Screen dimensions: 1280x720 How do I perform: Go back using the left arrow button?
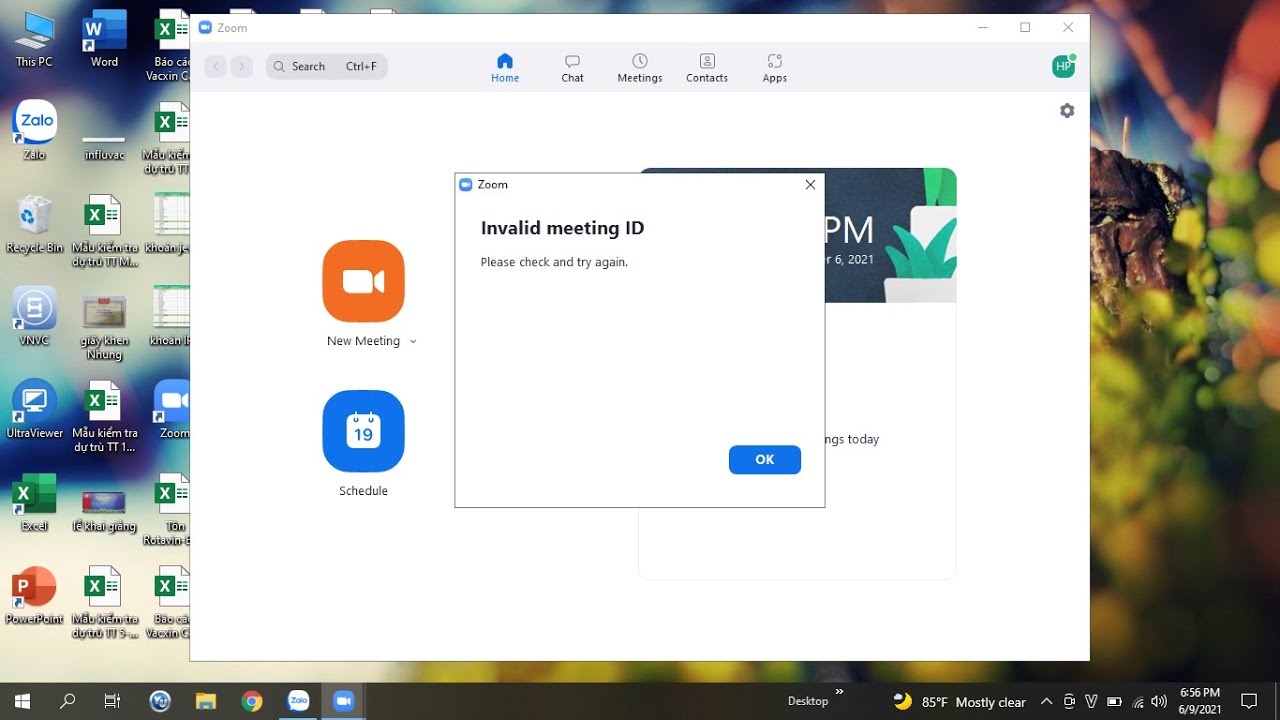click(215, 67)
